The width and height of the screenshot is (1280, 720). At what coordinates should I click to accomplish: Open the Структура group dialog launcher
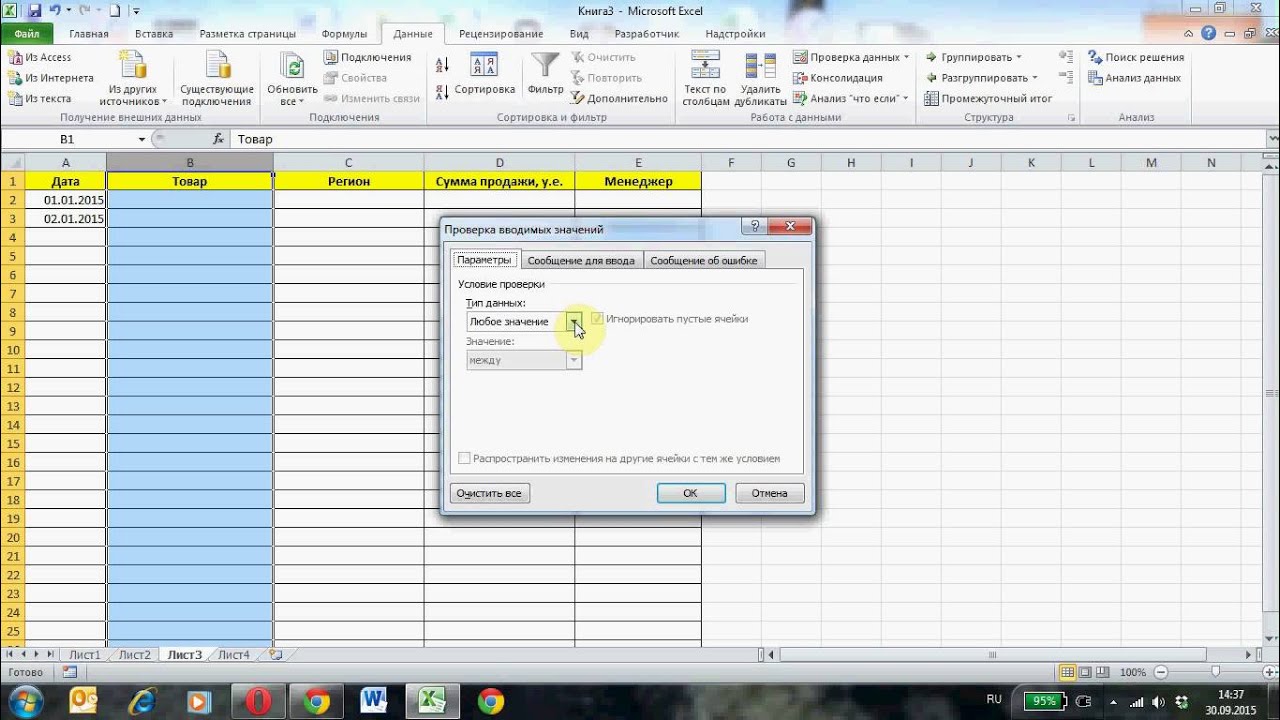[x=1071, y=118]
